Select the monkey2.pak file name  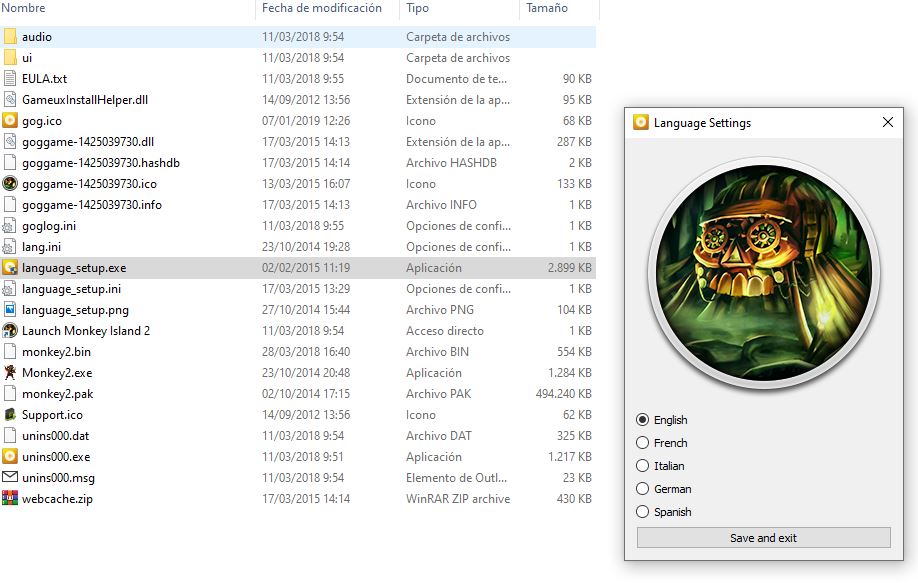[57, 394]
